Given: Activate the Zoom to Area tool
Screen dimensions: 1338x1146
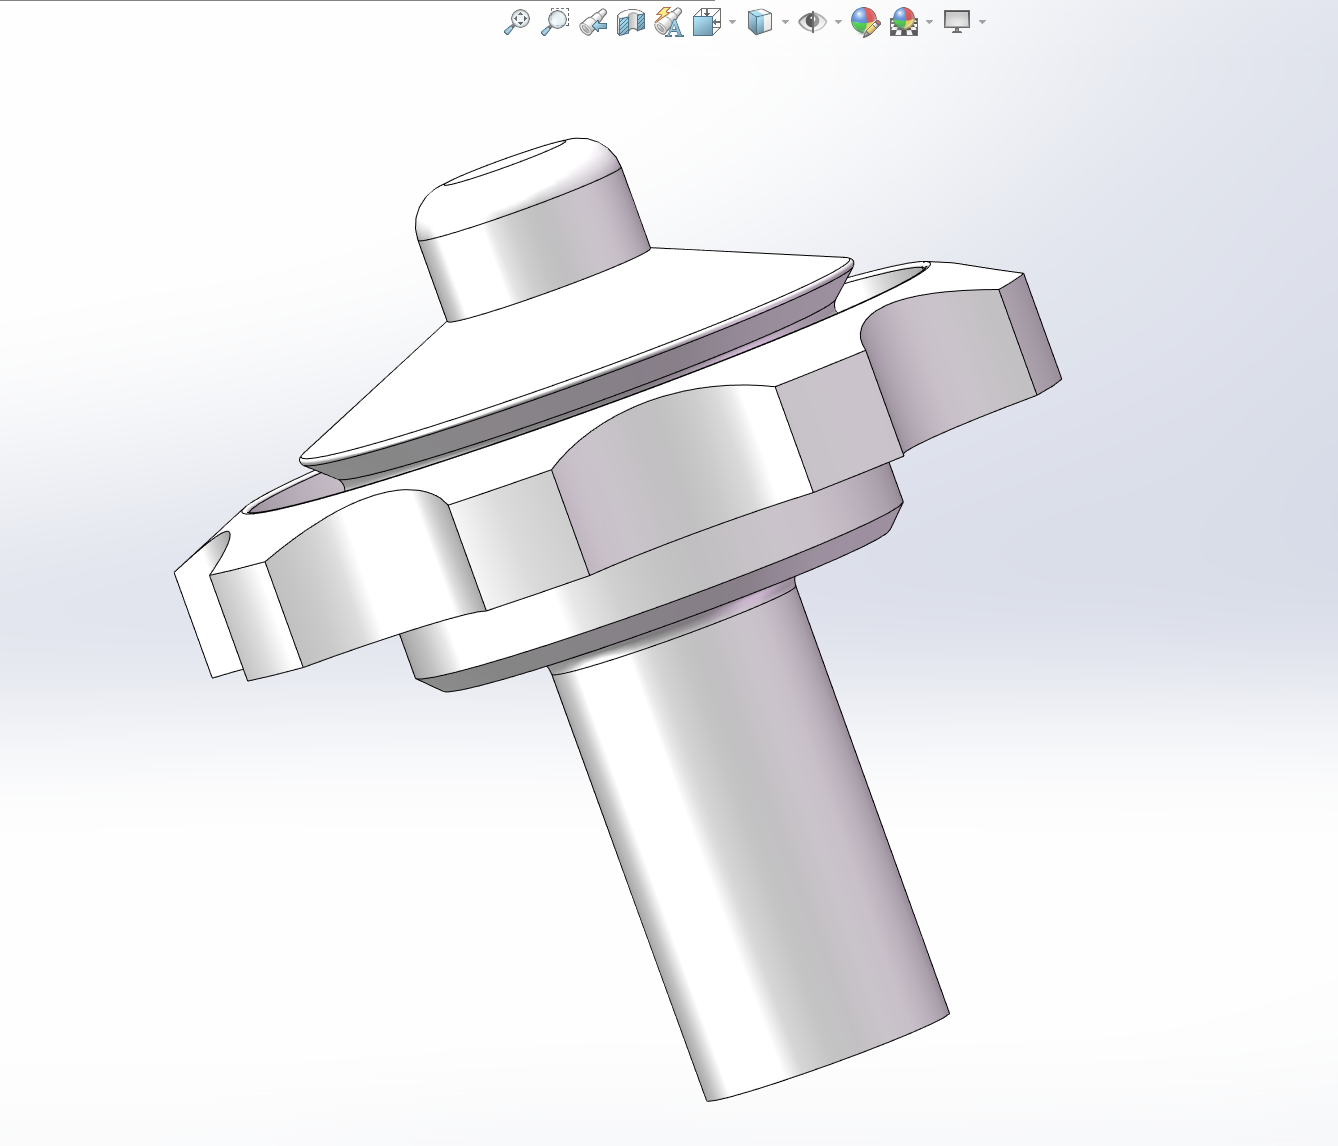Looking at the screenshot, I should pos(554,22).
